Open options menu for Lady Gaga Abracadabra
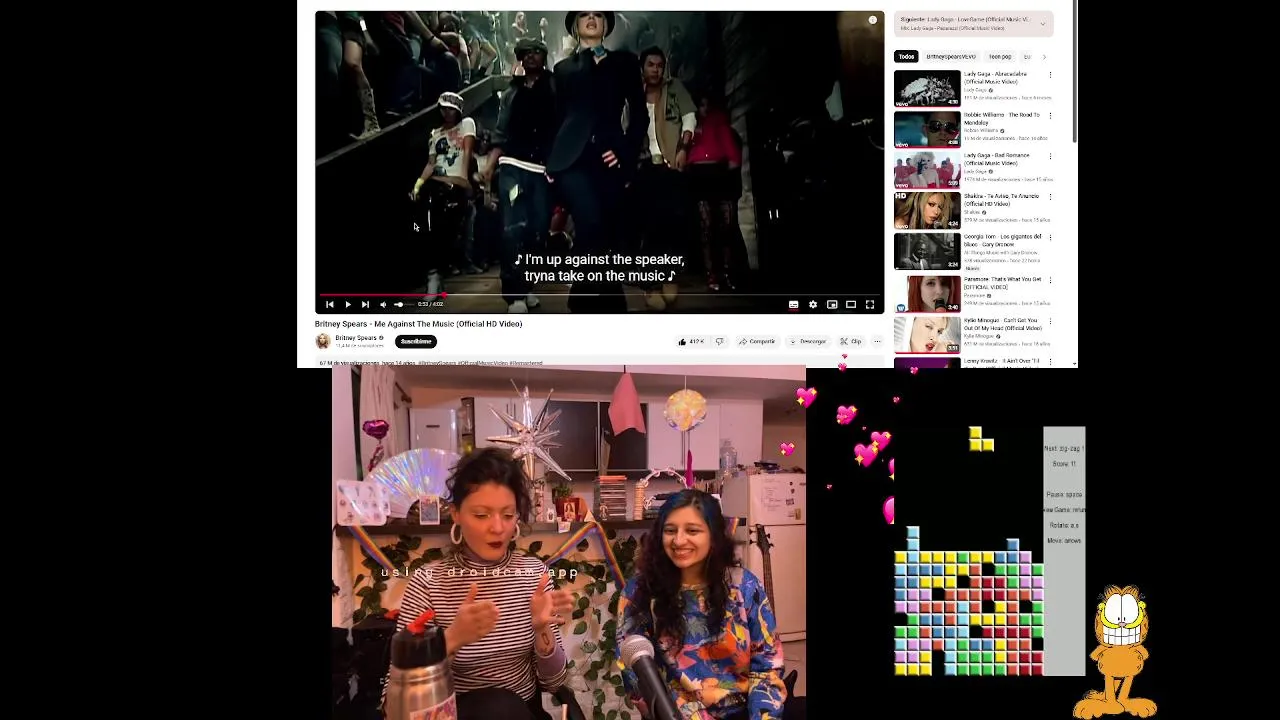 point(1050,74)
